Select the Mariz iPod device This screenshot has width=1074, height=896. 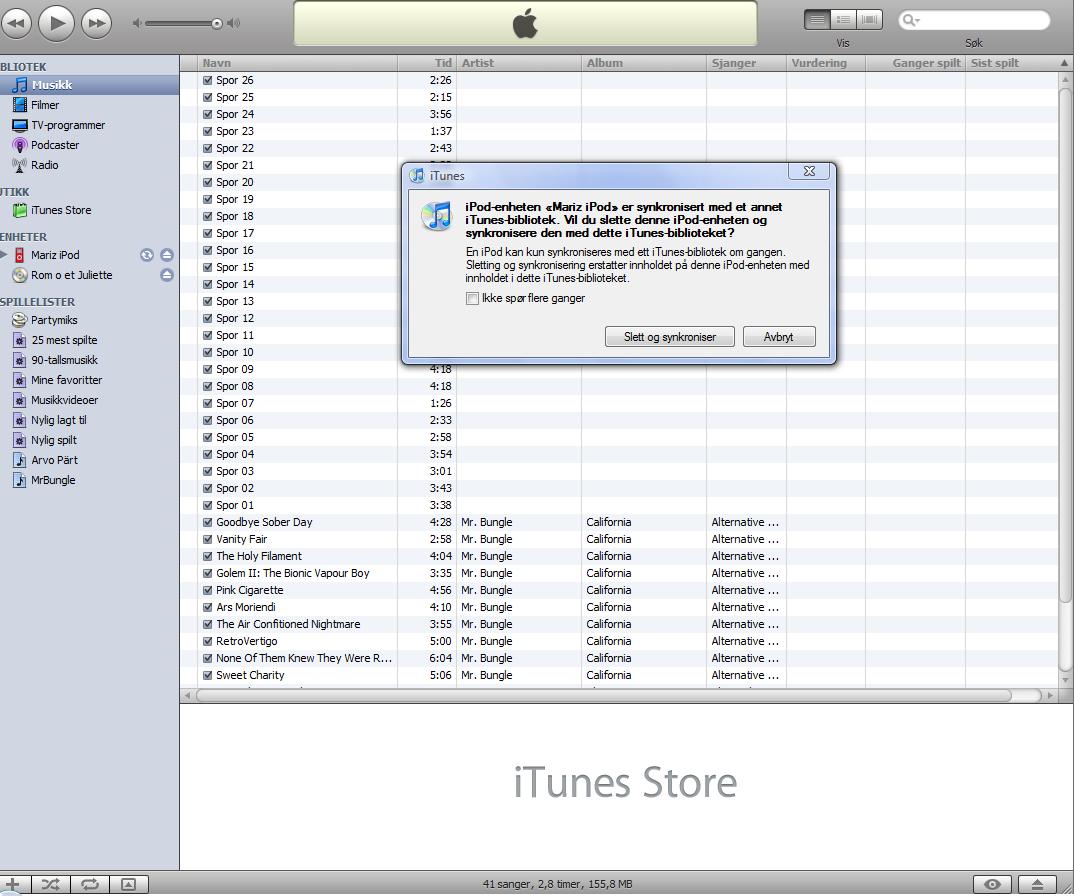[55, 255]
